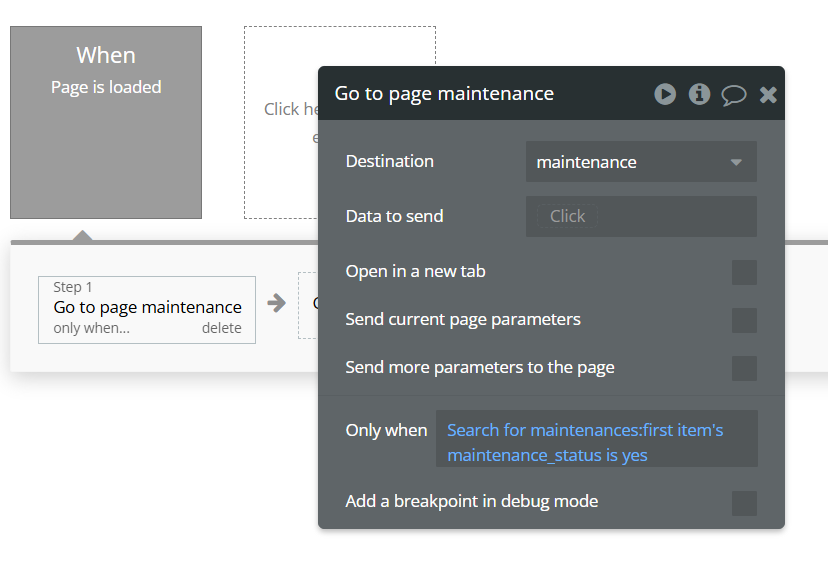Viewport: 828px width, 574px height.
Task: Click the Go to page maintenance panel title
Action: point(444,94)
